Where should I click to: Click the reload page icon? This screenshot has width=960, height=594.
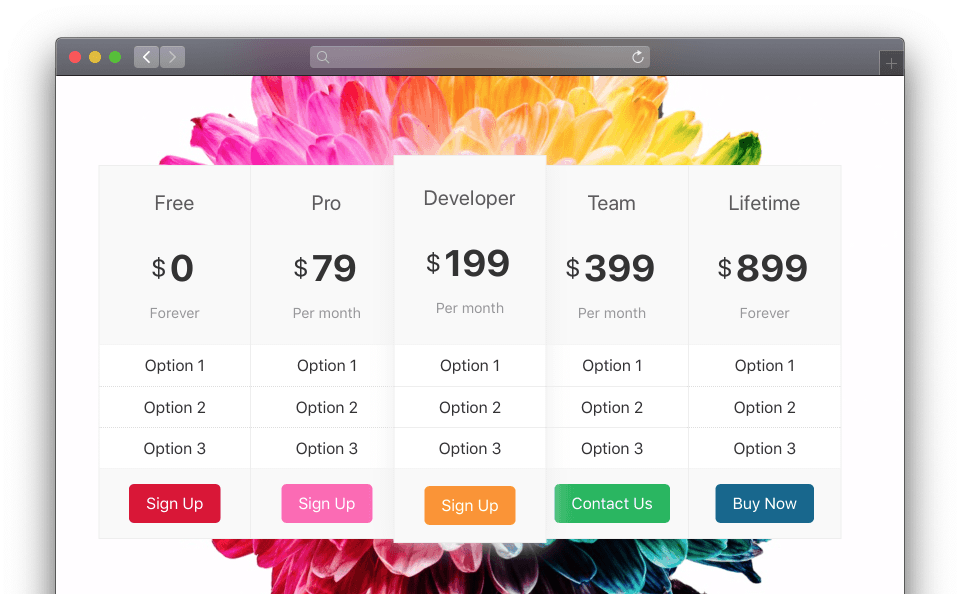(x=638, y=57)
